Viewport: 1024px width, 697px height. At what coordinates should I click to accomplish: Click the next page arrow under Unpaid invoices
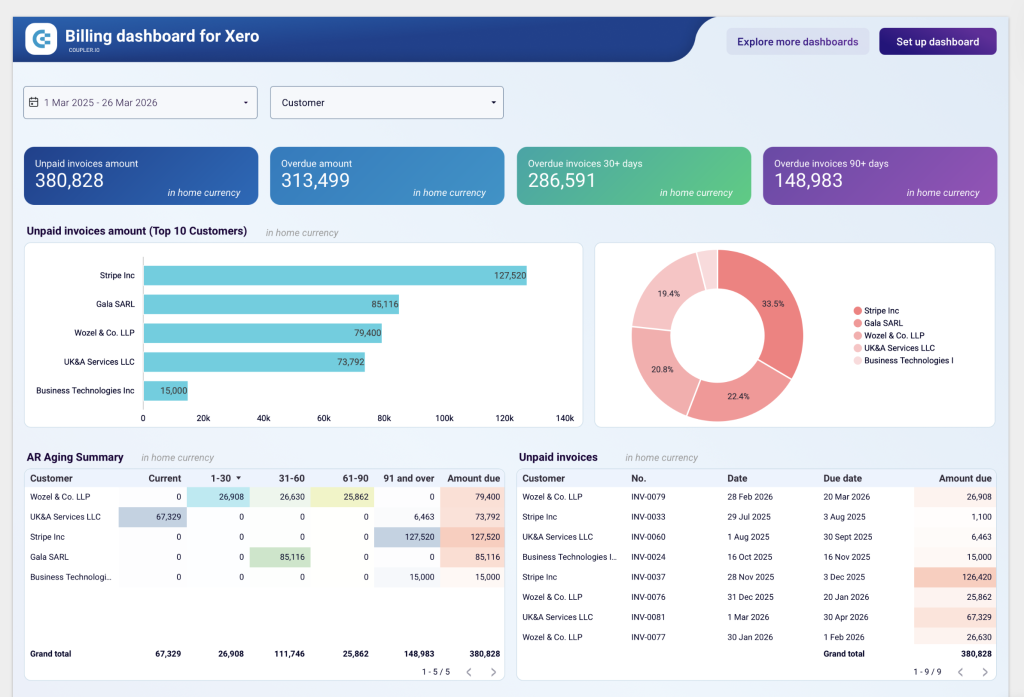pyautogui.click(x=985, y=672)
